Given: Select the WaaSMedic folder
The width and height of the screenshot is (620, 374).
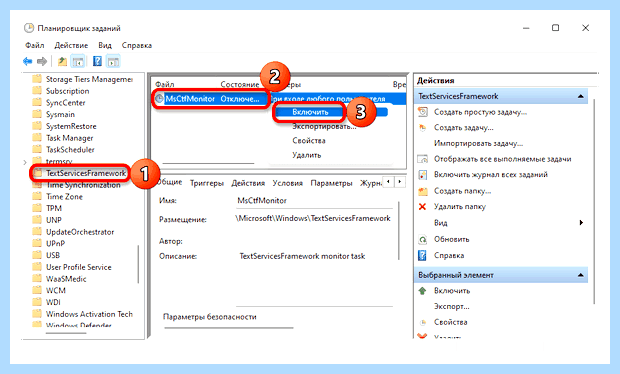Looking at the screenshot, I should (x=66, y=279).
